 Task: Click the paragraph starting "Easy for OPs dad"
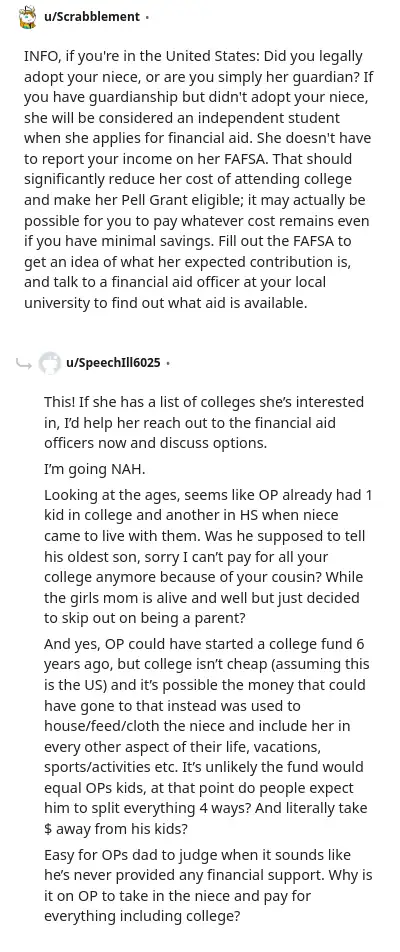(x=208, y=885)
